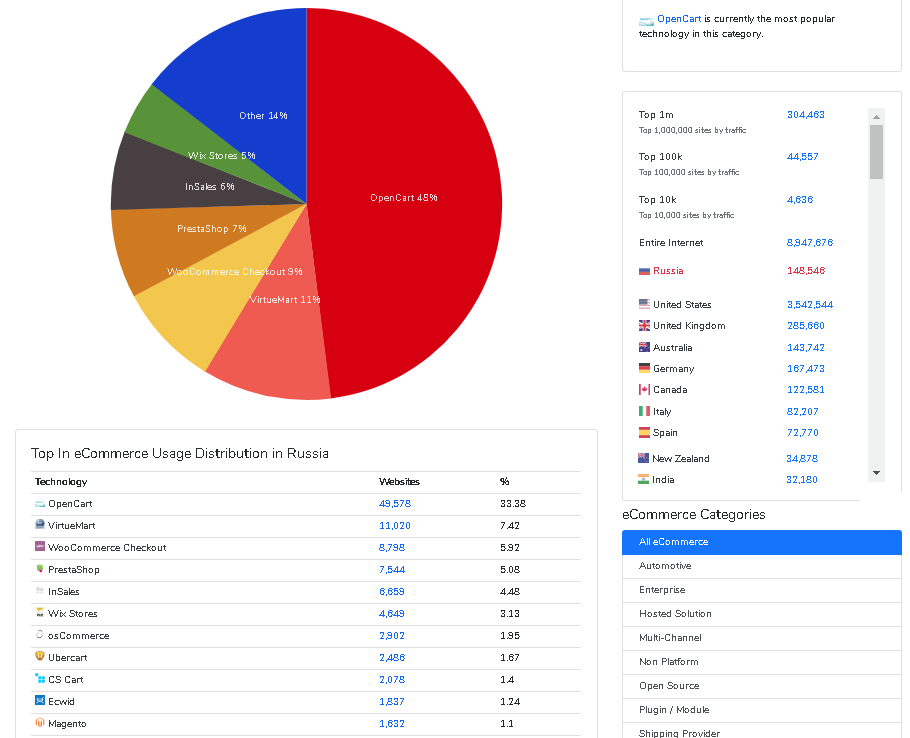Click the Russia country name link
This screenshot has height=738, width=910.
pos(668,270)
